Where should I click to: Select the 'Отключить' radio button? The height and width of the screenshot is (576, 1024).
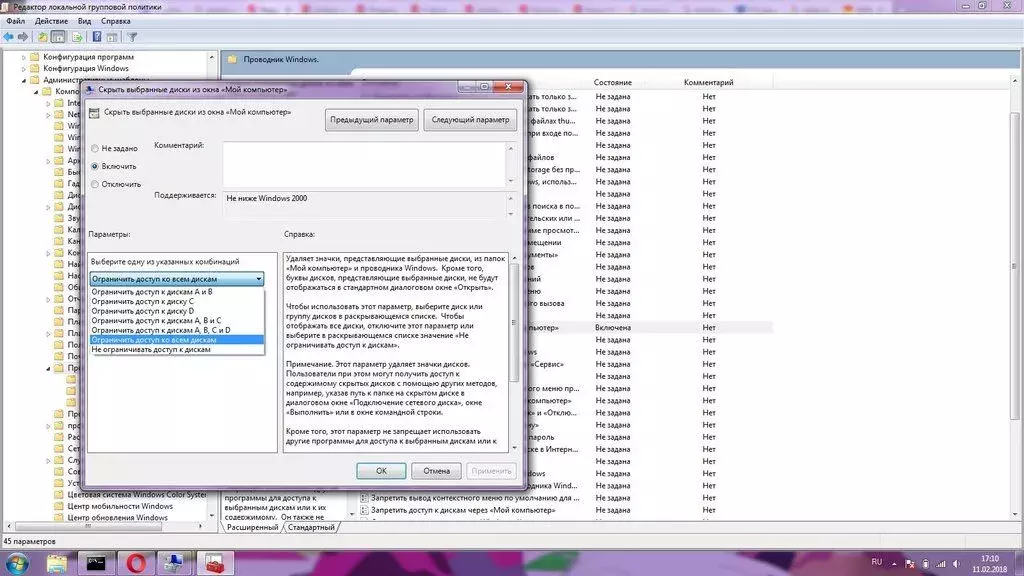click(x=95, y=184)
